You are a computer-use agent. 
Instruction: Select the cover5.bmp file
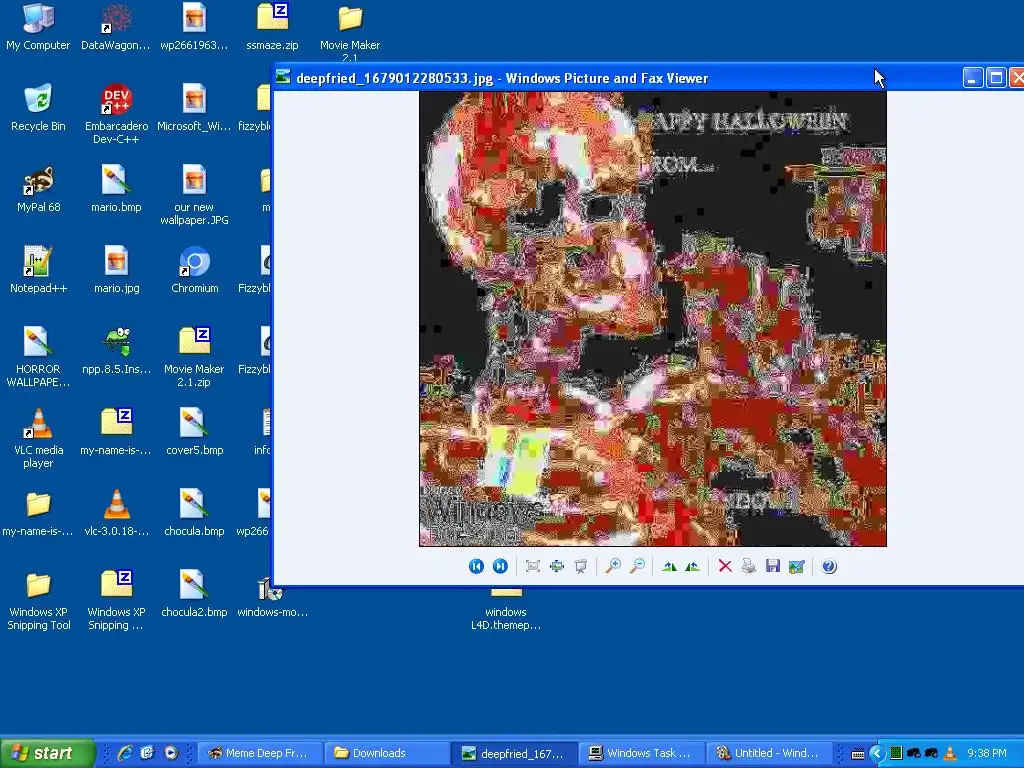click(x=195, y=432)
